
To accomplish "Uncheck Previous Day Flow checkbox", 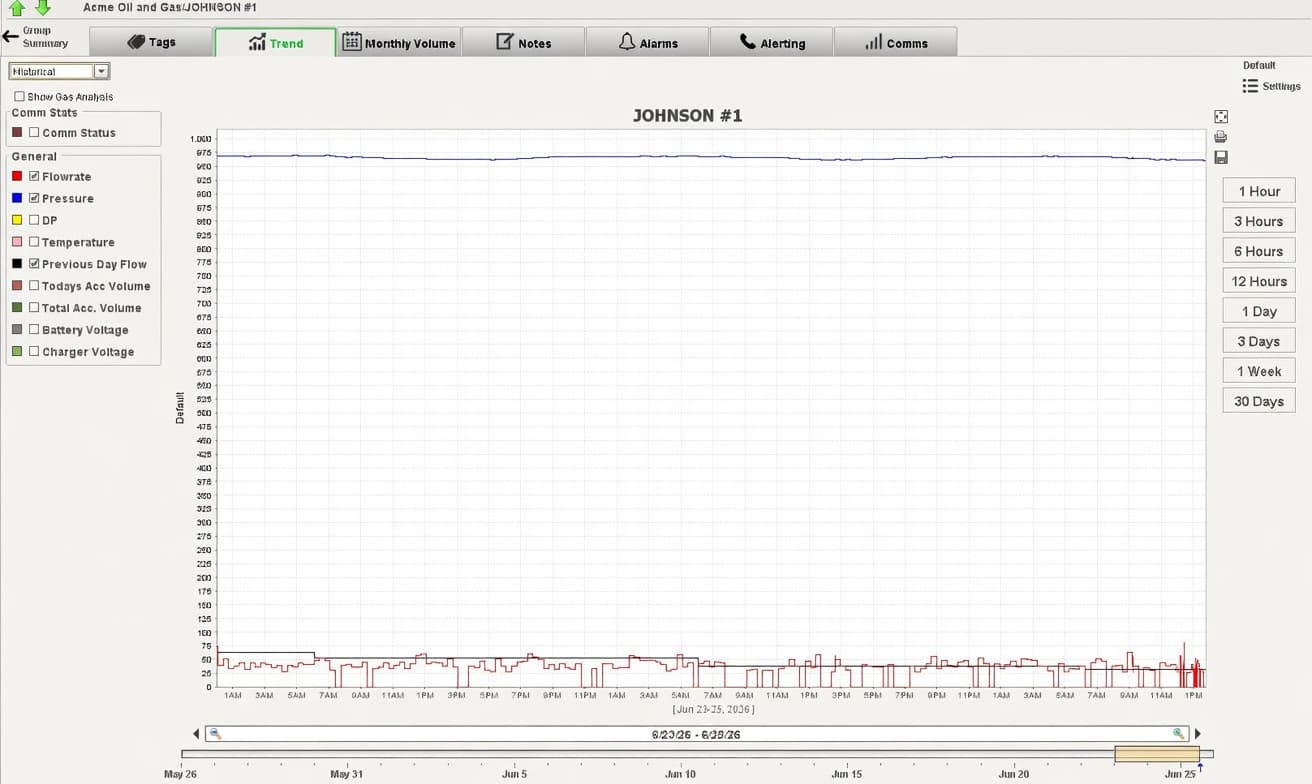I will (34, 264).
